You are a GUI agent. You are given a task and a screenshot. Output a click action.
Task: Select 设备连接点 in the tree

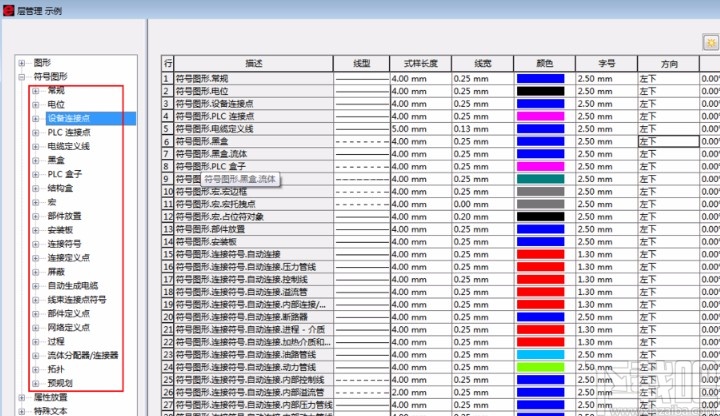(69, 118)
